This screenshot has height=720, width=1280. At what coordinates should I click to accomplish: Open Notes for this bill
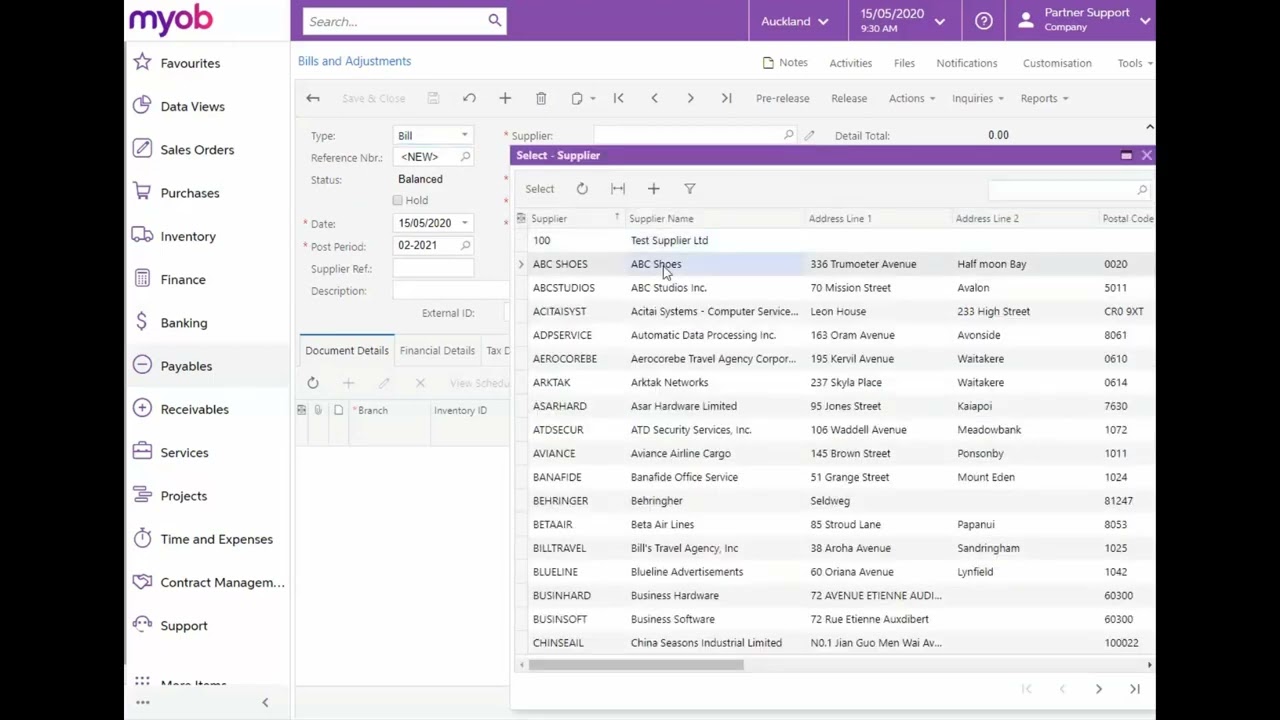[x=785, y=63]
